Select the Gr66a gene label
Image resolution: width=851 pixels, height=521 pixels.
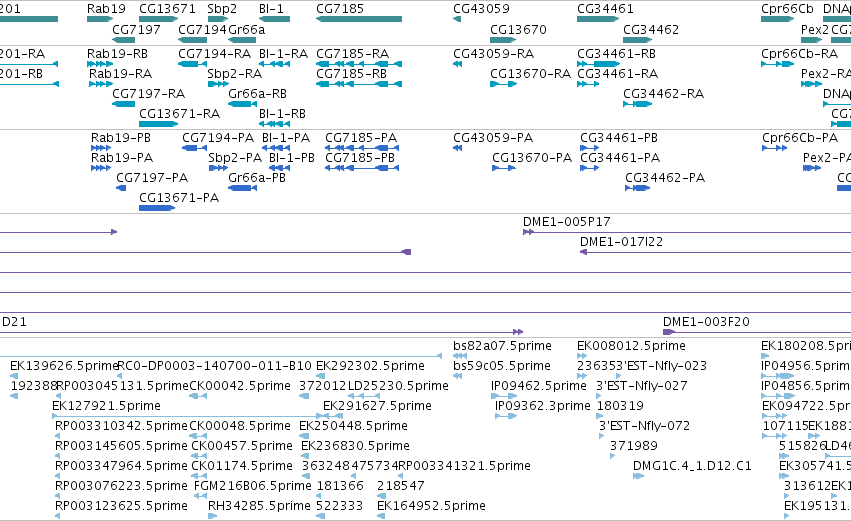tap(246, 29)
